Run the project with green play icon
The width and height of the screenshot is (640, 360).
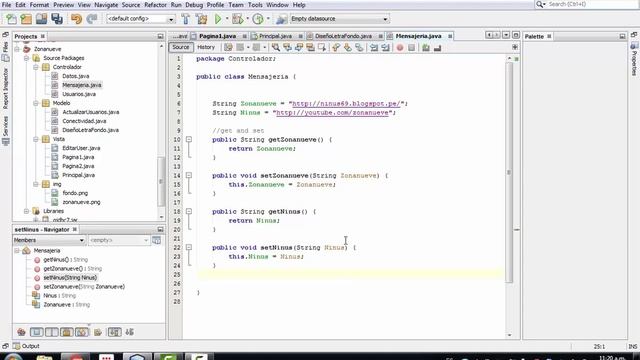[218, 19]
